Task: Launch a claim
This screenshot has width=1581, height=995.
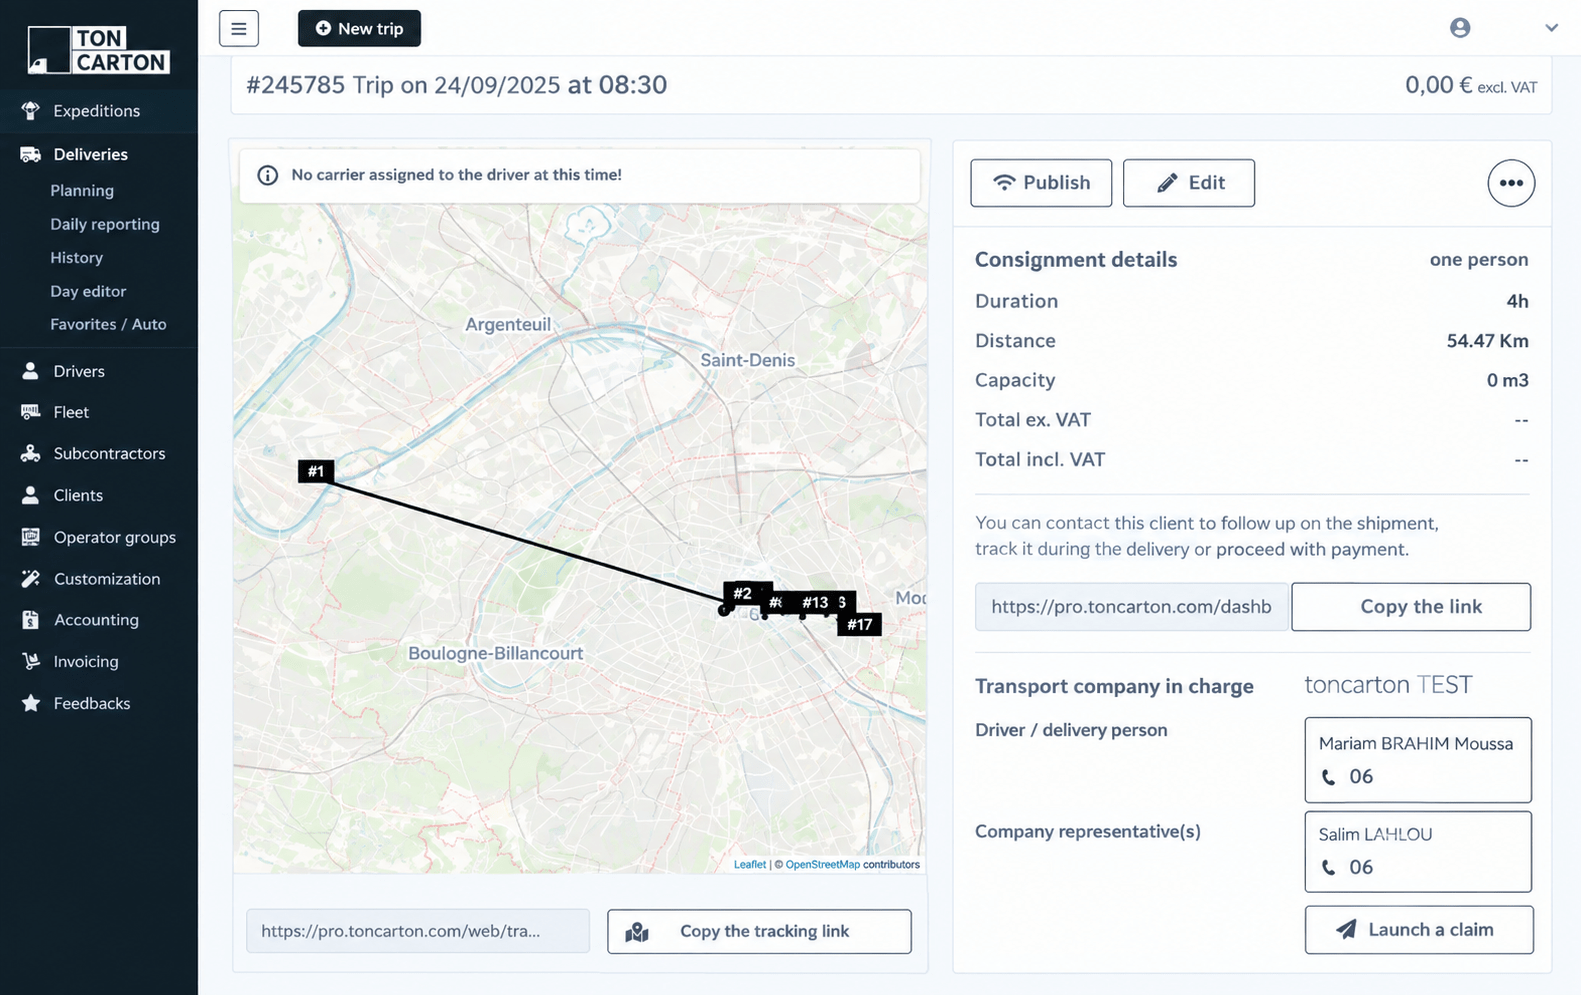Action: [1419, 930]
